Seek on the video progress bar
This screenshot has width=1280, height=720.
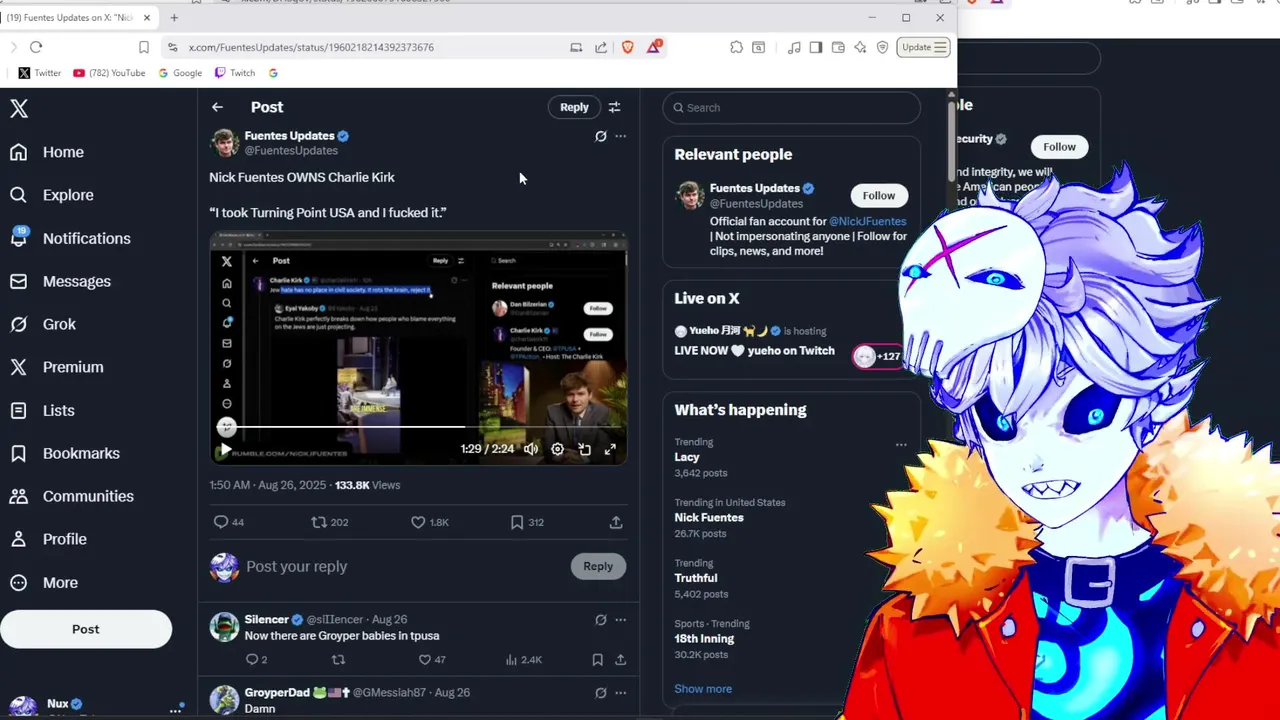[x=418, y=427]
